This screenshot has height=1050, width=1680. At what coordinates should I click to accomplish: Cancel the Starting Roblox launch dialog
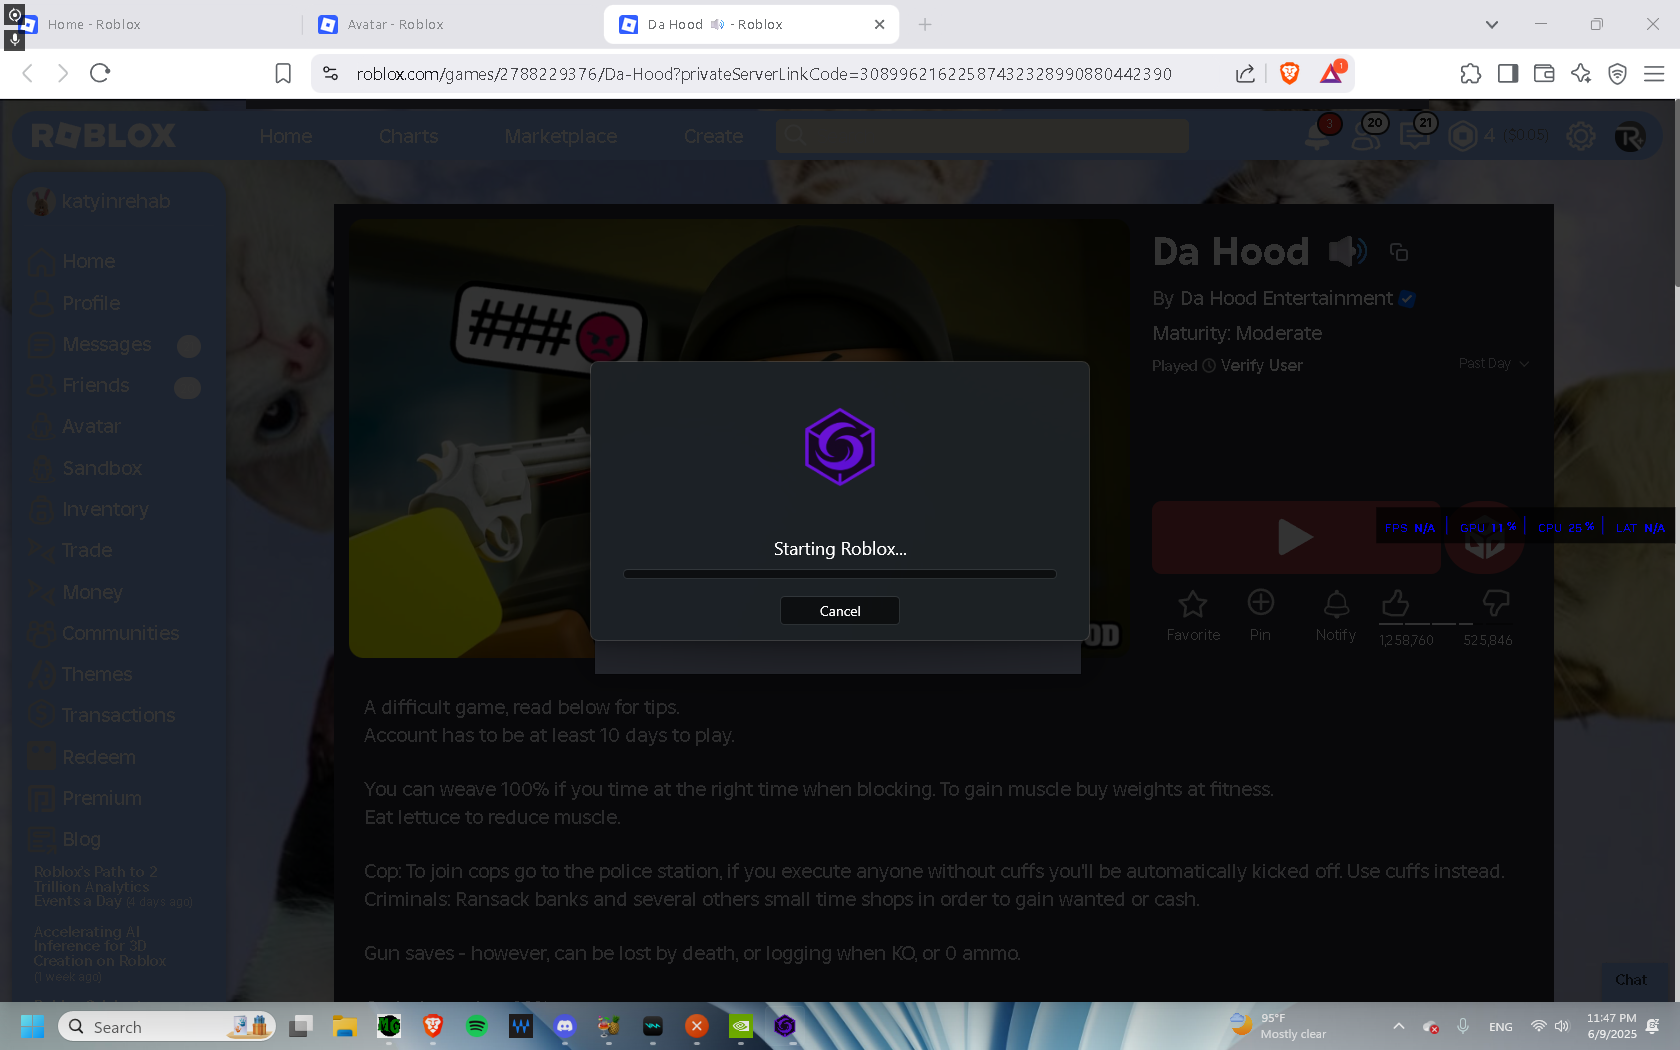click(839, 611)
